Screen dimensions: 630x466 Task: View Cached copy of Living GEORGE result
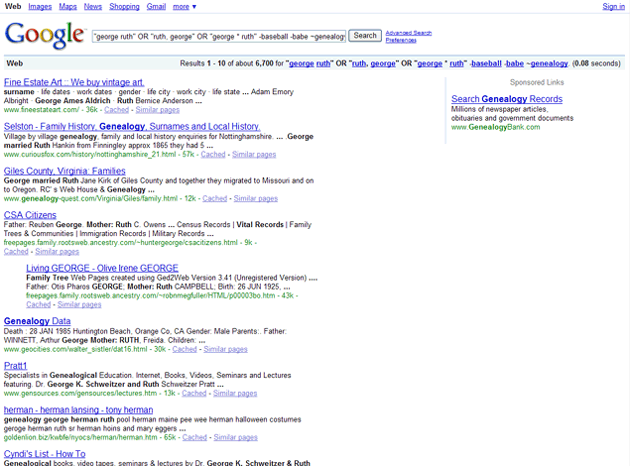pos(39,305)
